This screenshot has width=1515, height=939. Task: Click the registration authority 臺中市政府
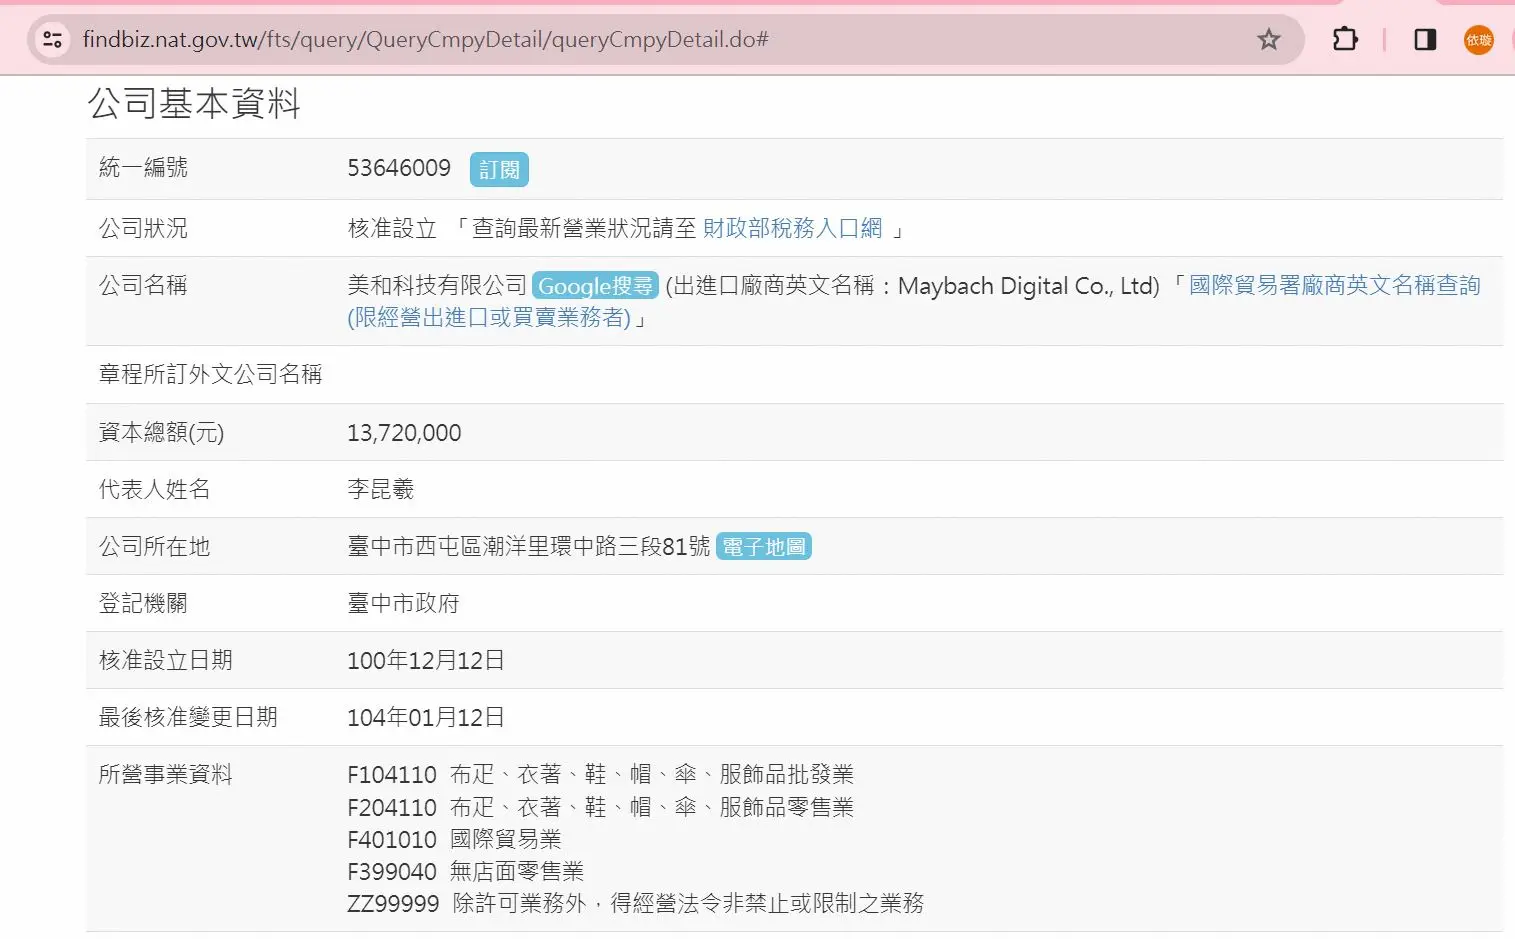(403, 604)
